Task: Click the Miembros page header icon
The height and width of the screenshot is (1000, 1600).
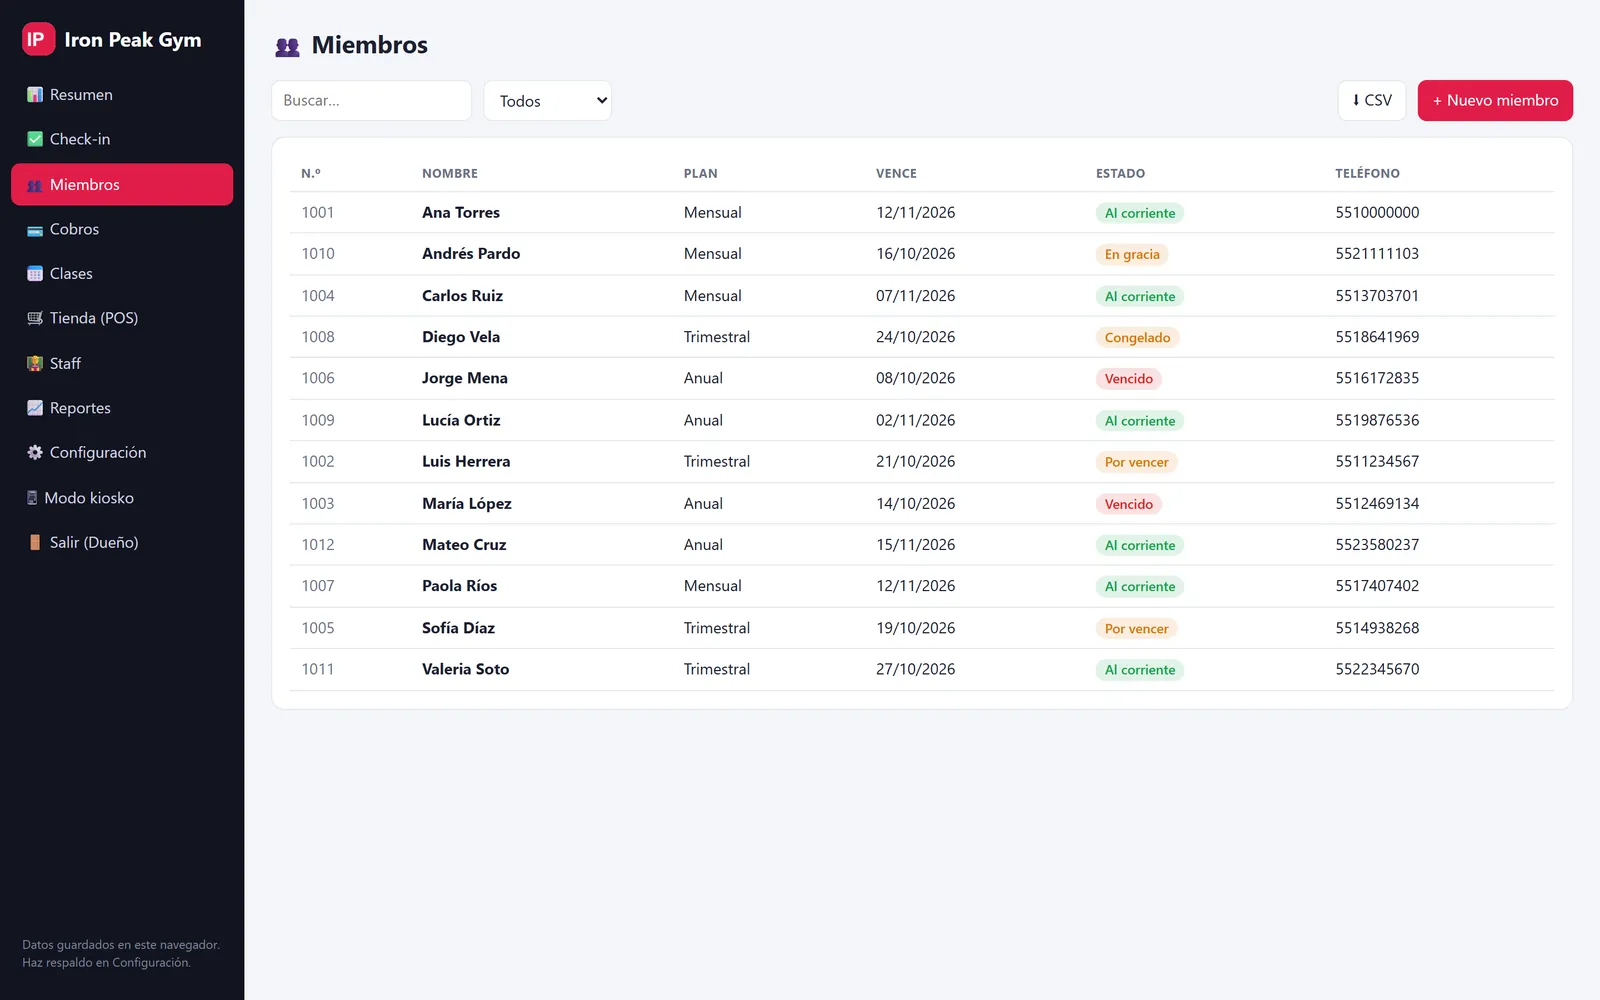Action: (287, 46)
